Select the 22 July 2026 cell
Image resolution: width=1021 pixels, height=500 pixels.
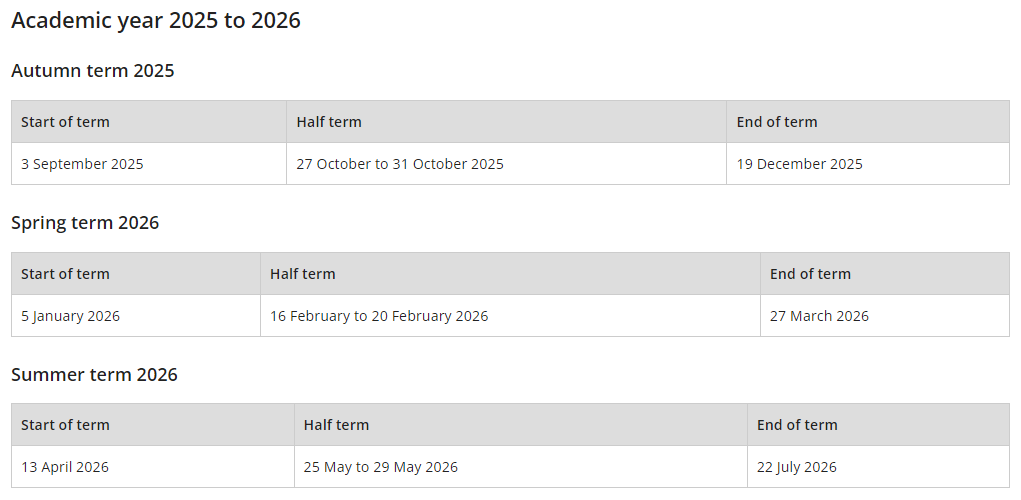(878, 467)
